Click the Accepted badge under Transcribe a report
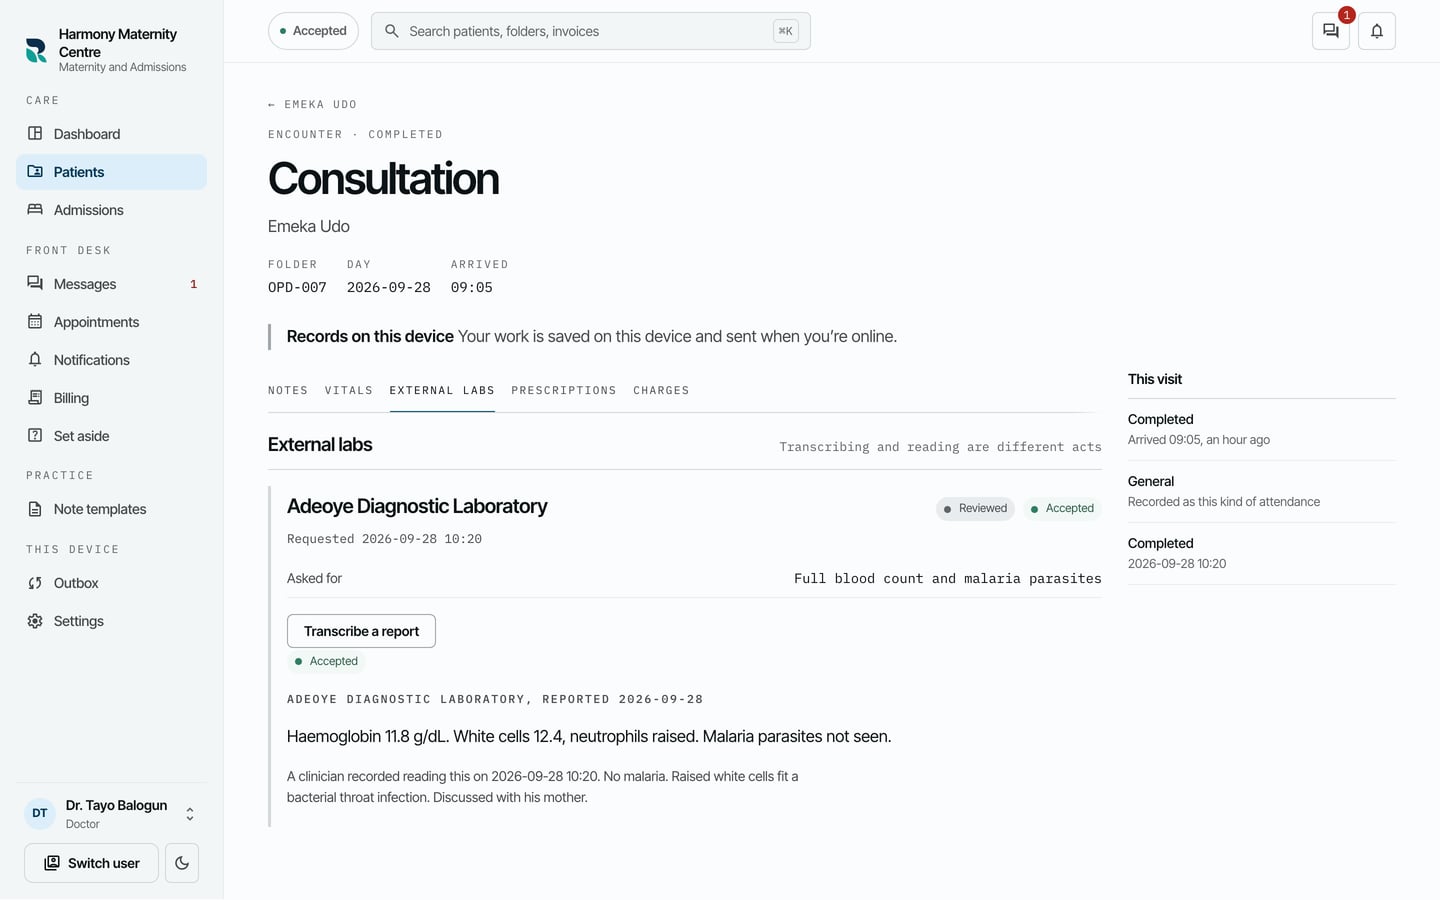The width and height of the screenshot is (1440, 900). point(326,661)
